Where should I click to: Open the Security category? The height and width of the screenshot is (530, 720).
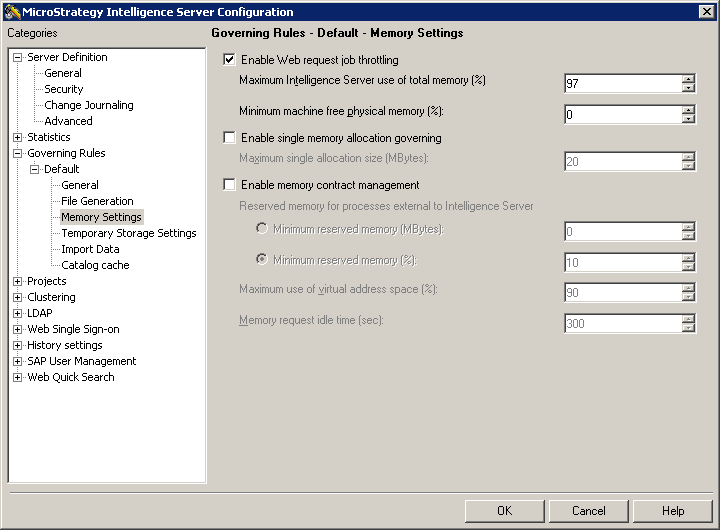pyautogui.click(x=64, y=89)
